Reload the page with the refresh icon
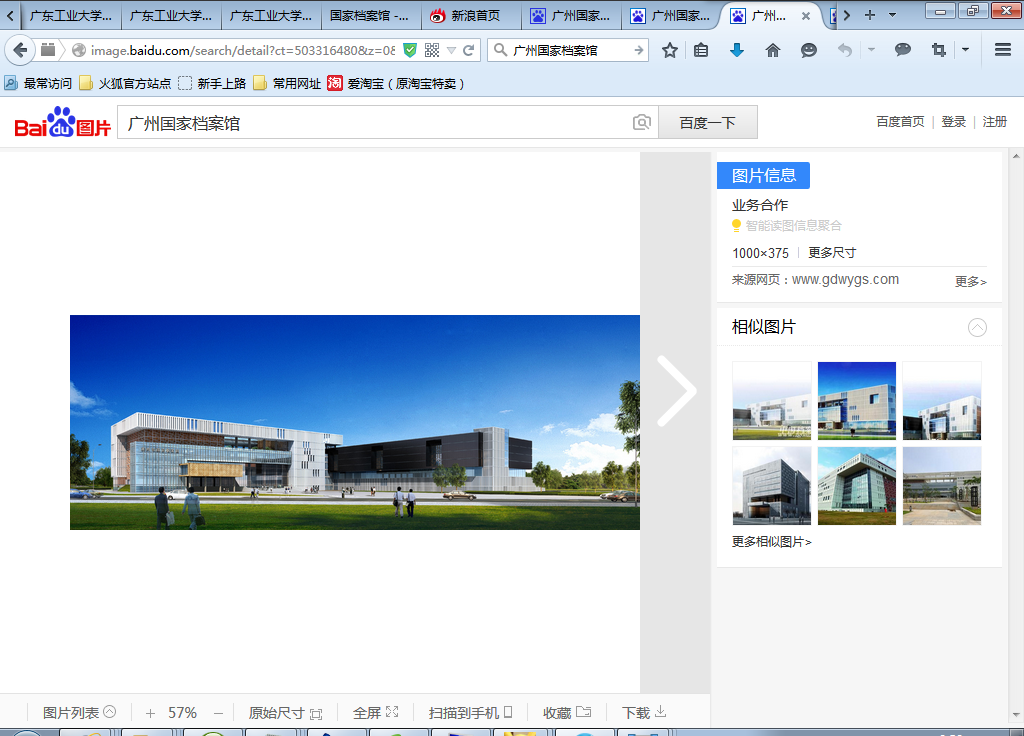Viewport: 1024px width, 736px height. pyautogui.click(x=468, y=50)
